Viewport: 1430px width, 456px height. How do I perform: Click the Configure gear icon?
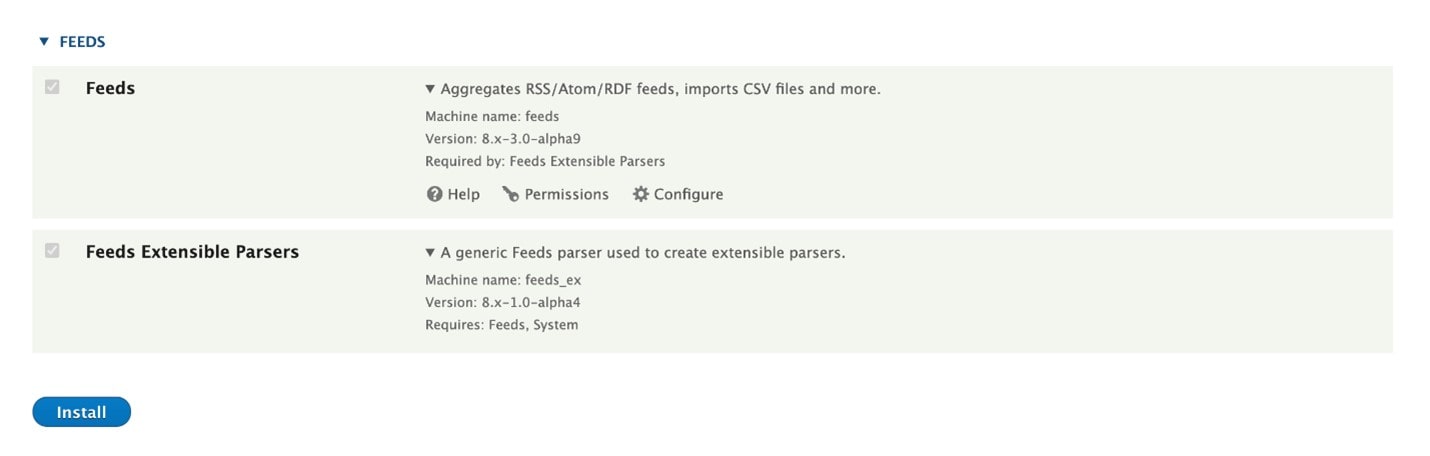click(641, 195)
